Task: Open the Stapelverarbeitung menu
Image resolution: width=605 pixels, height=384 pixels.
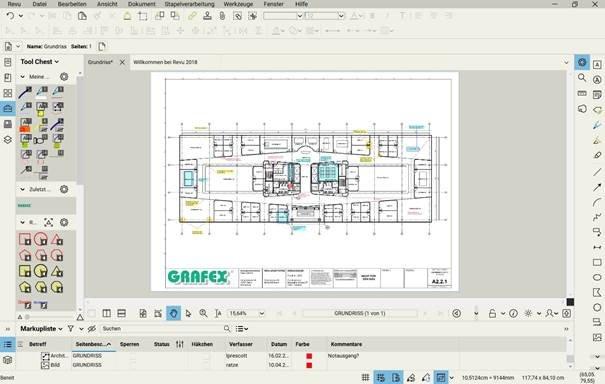Action: [x=189, y=4]
